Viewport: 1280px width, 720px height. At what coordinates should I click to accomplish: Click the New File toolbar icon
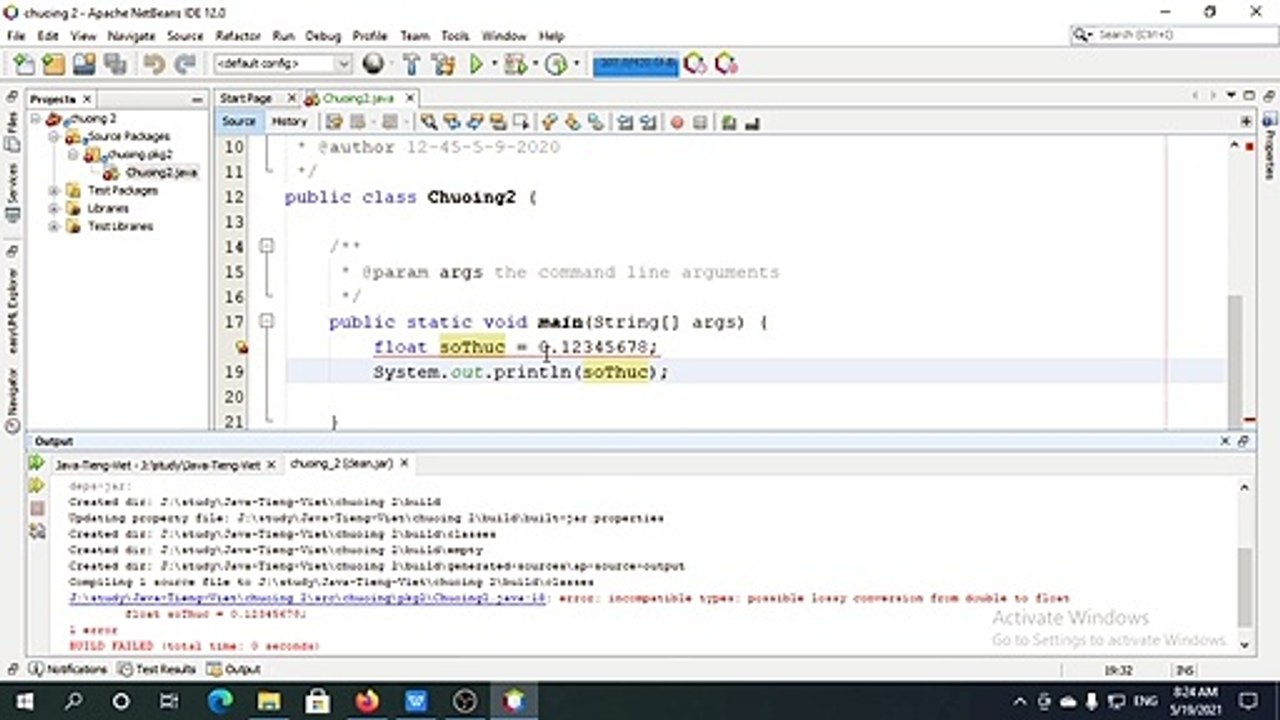(x=24, y=64)
